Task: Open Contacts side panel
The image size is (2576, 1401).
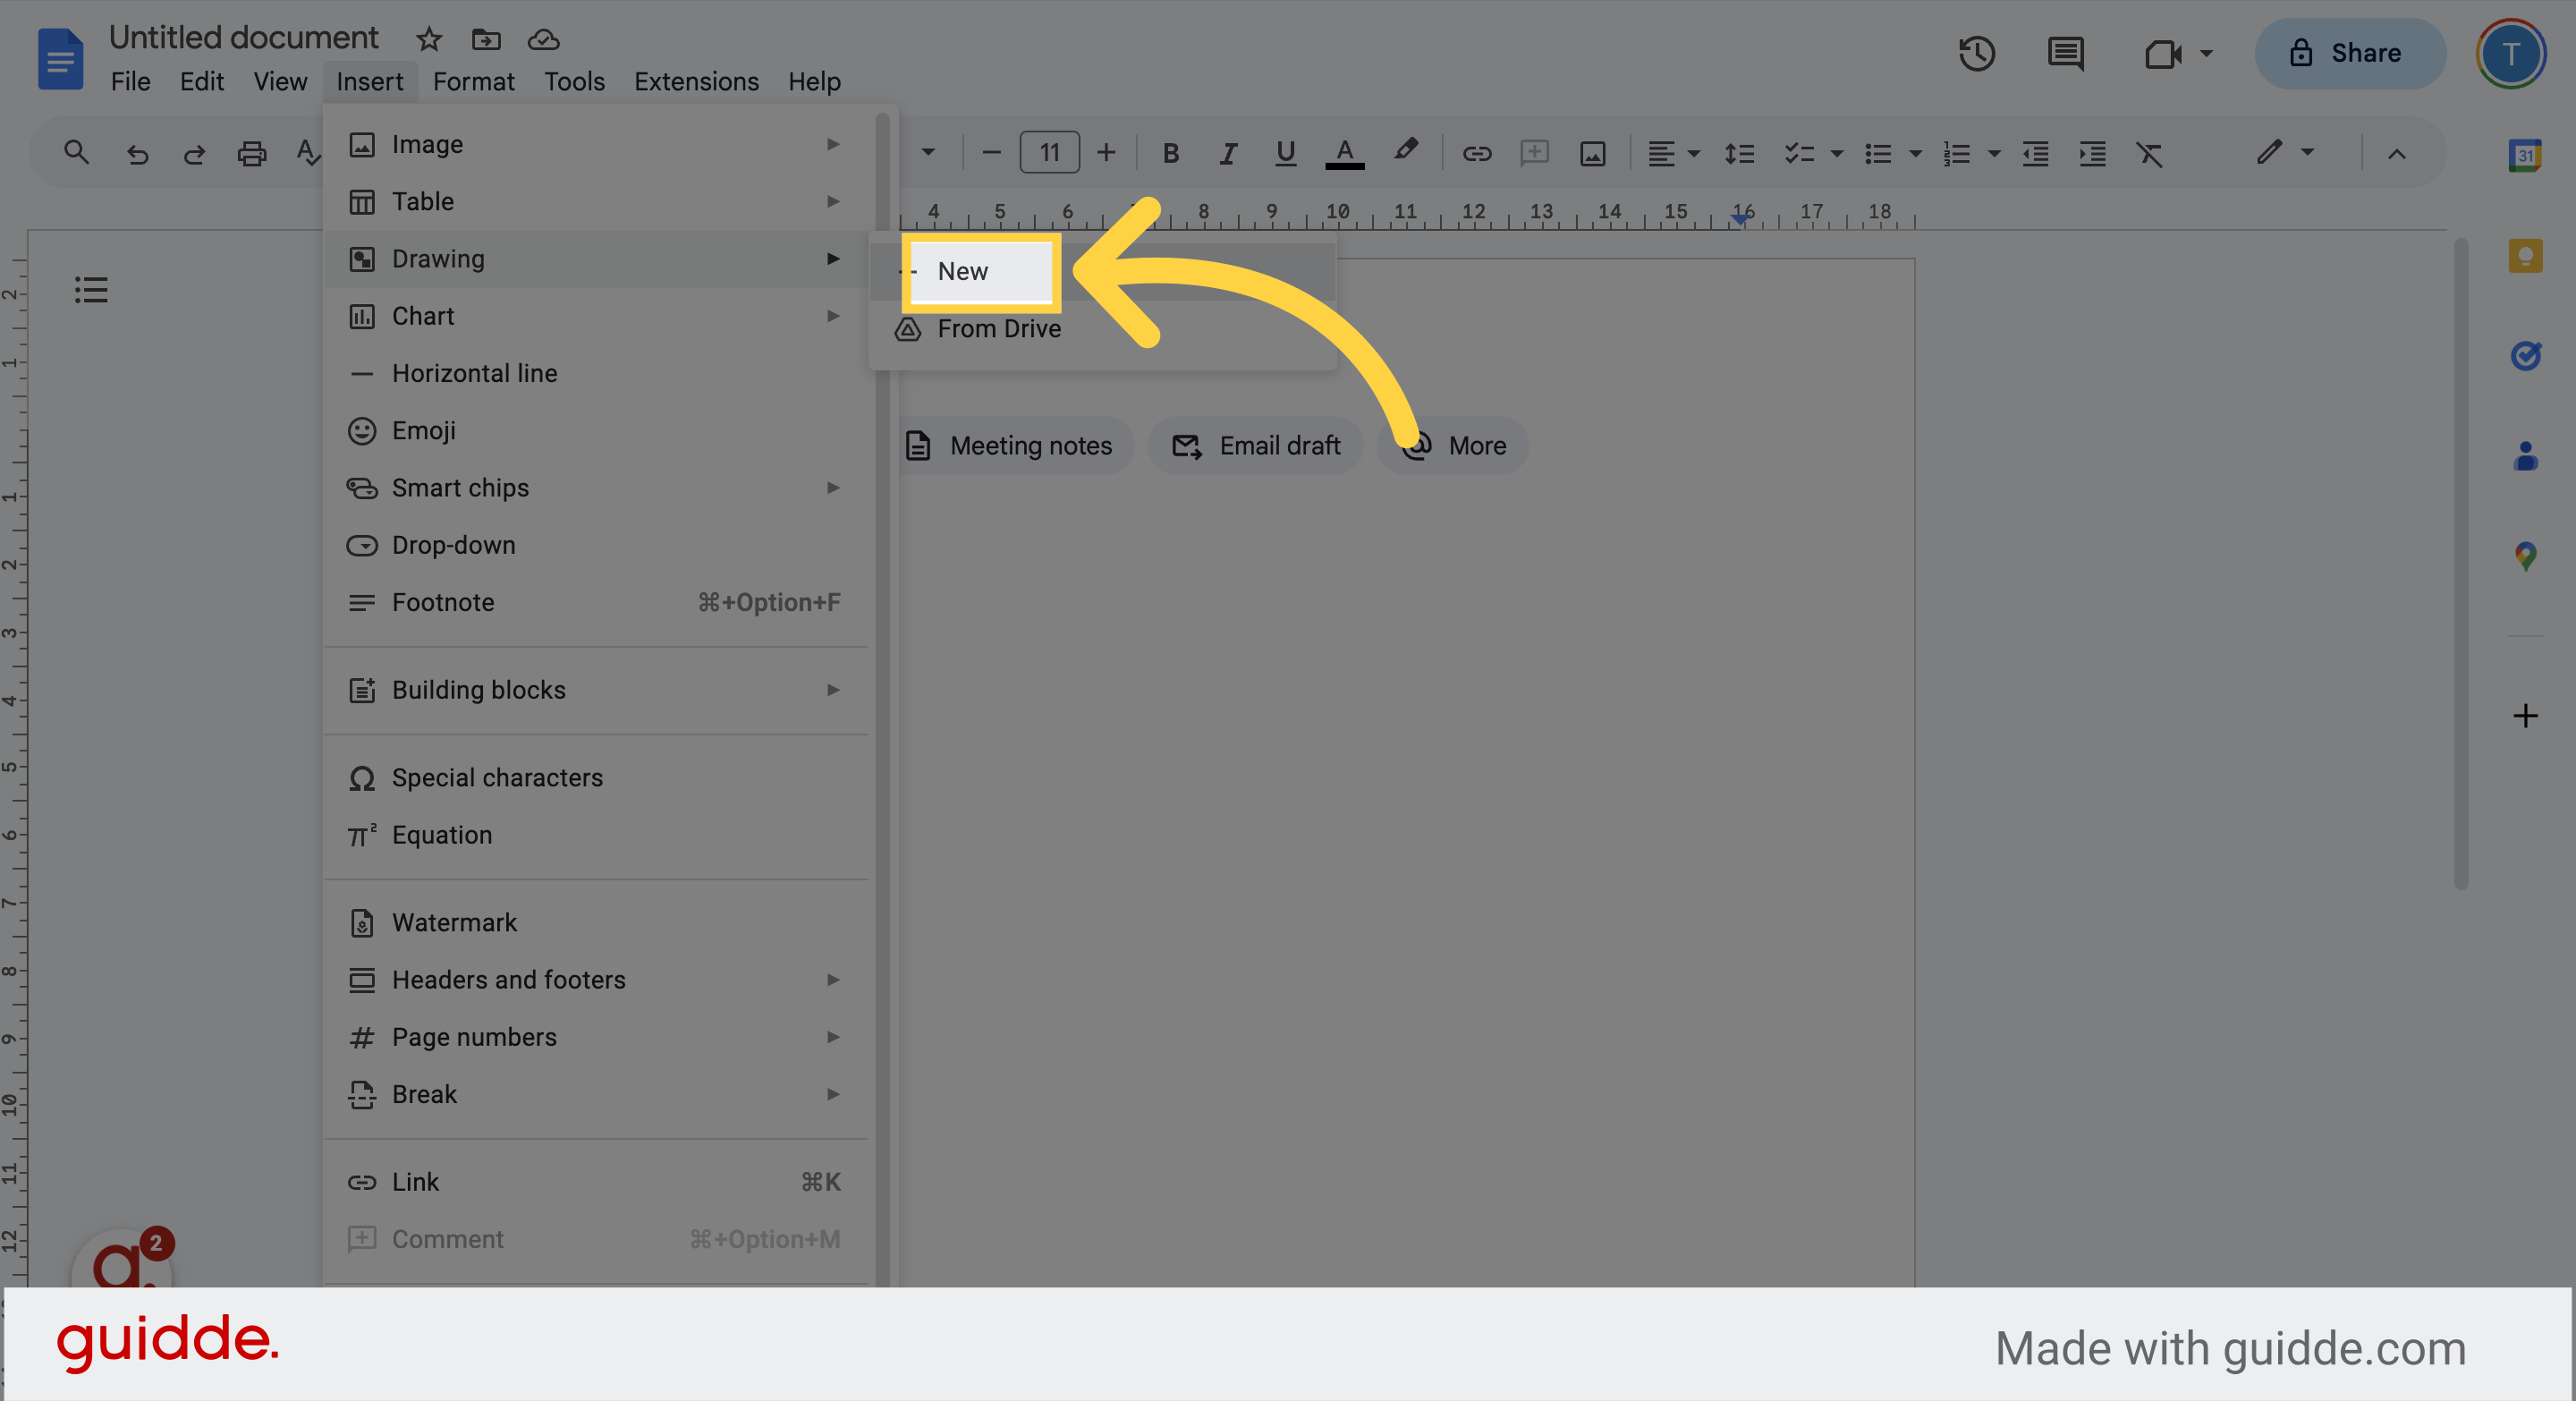Action: [2525, 456]
